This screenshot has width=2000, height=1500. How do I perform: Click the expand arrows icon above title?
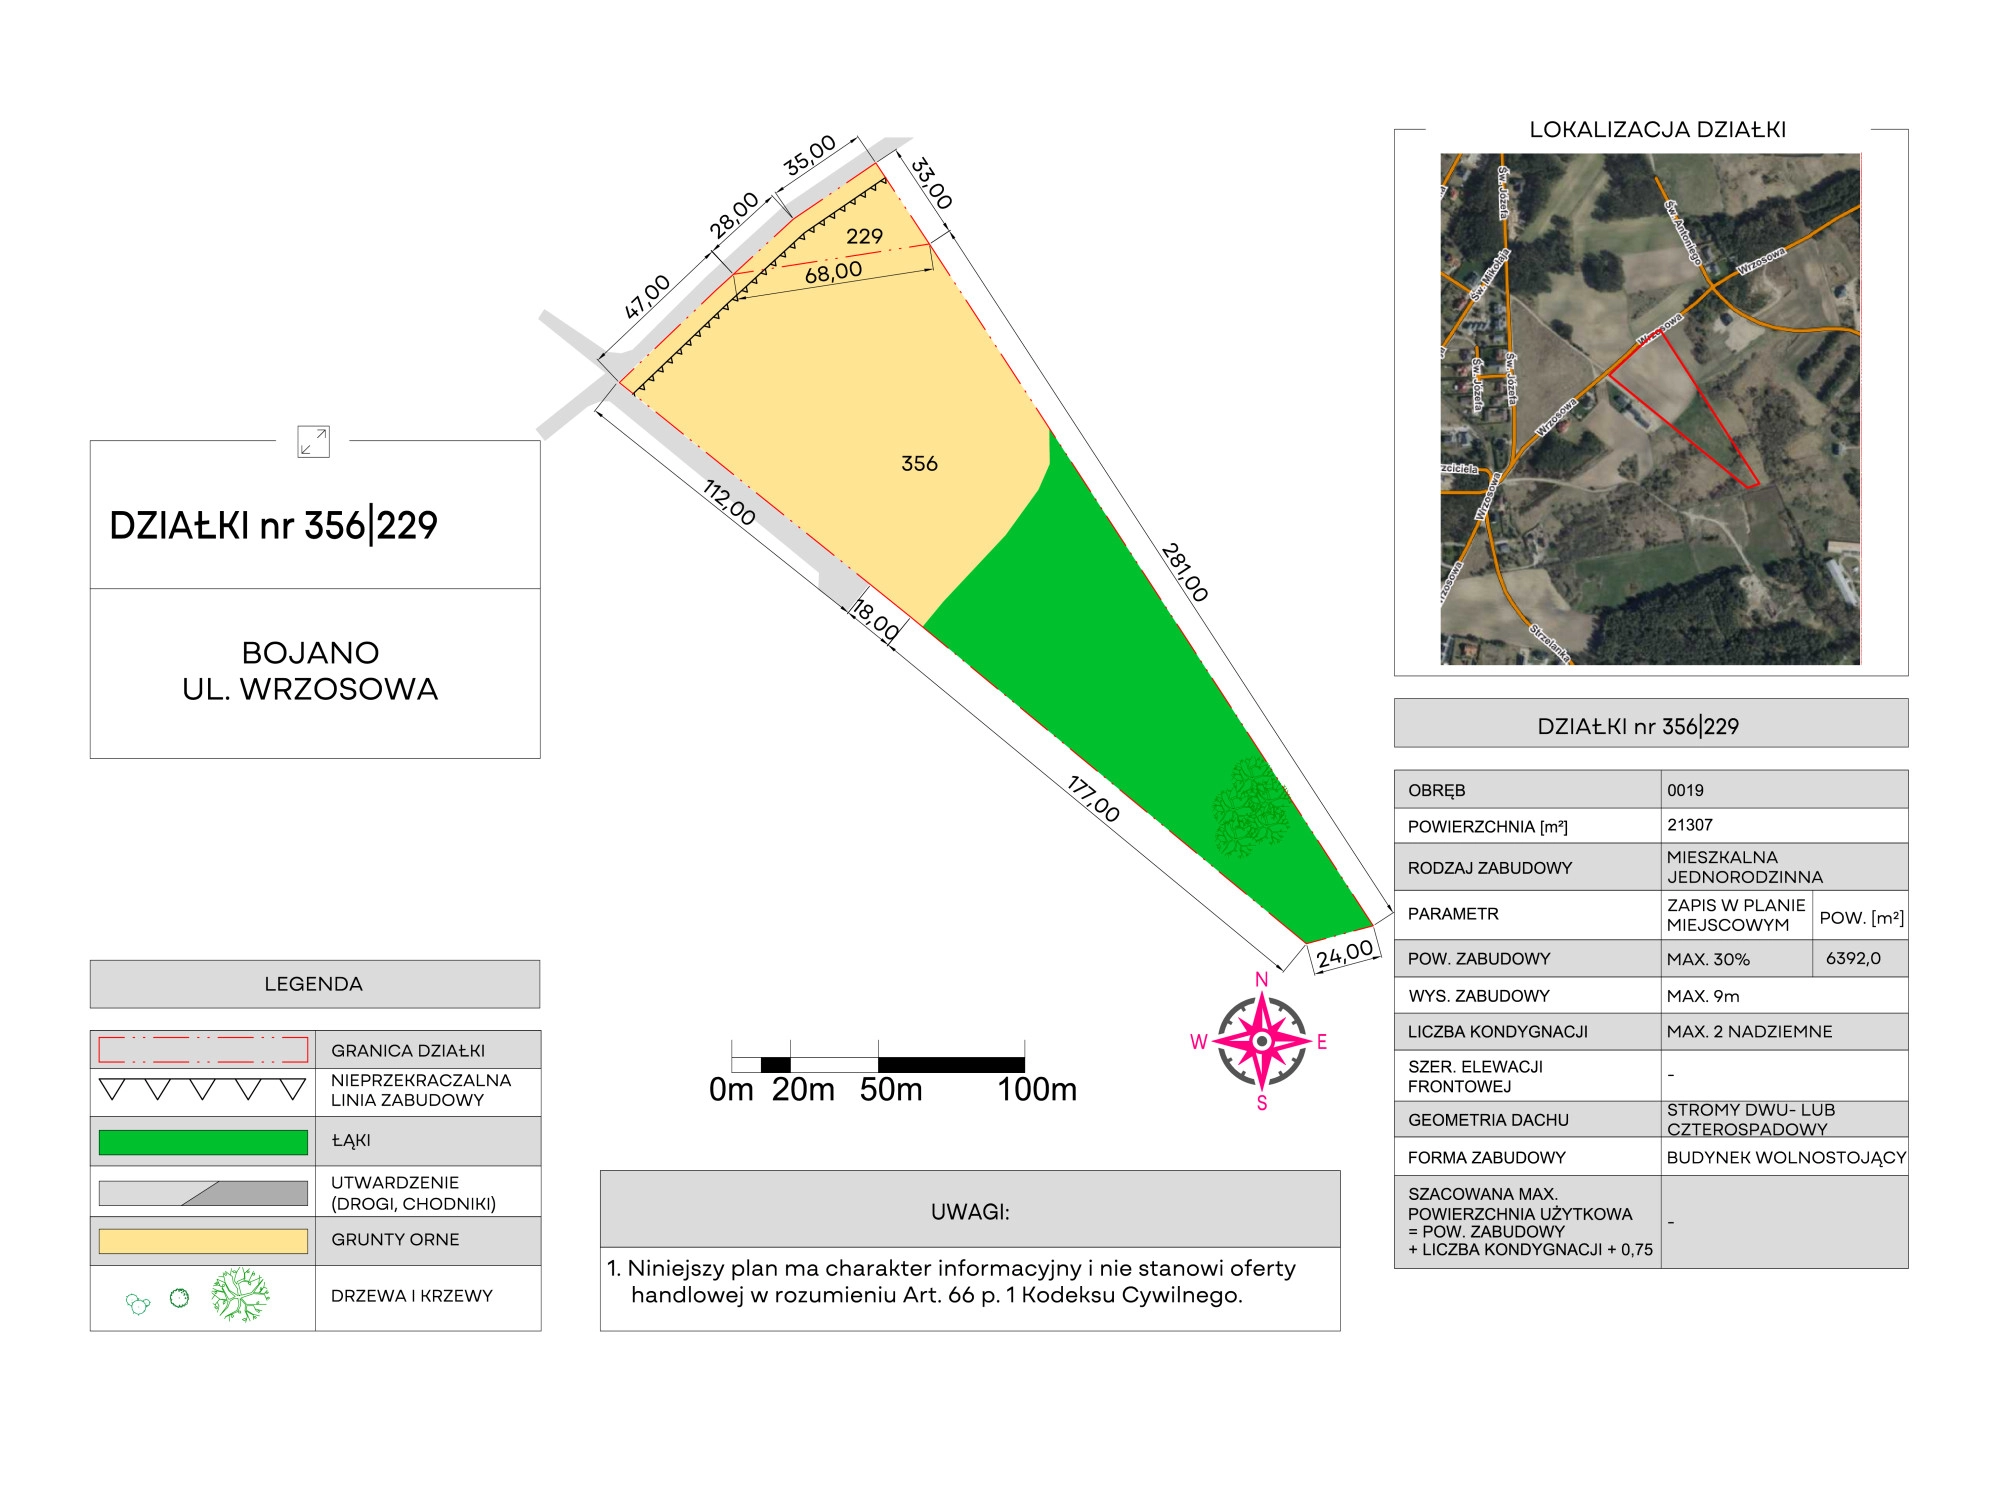[313, 441]
